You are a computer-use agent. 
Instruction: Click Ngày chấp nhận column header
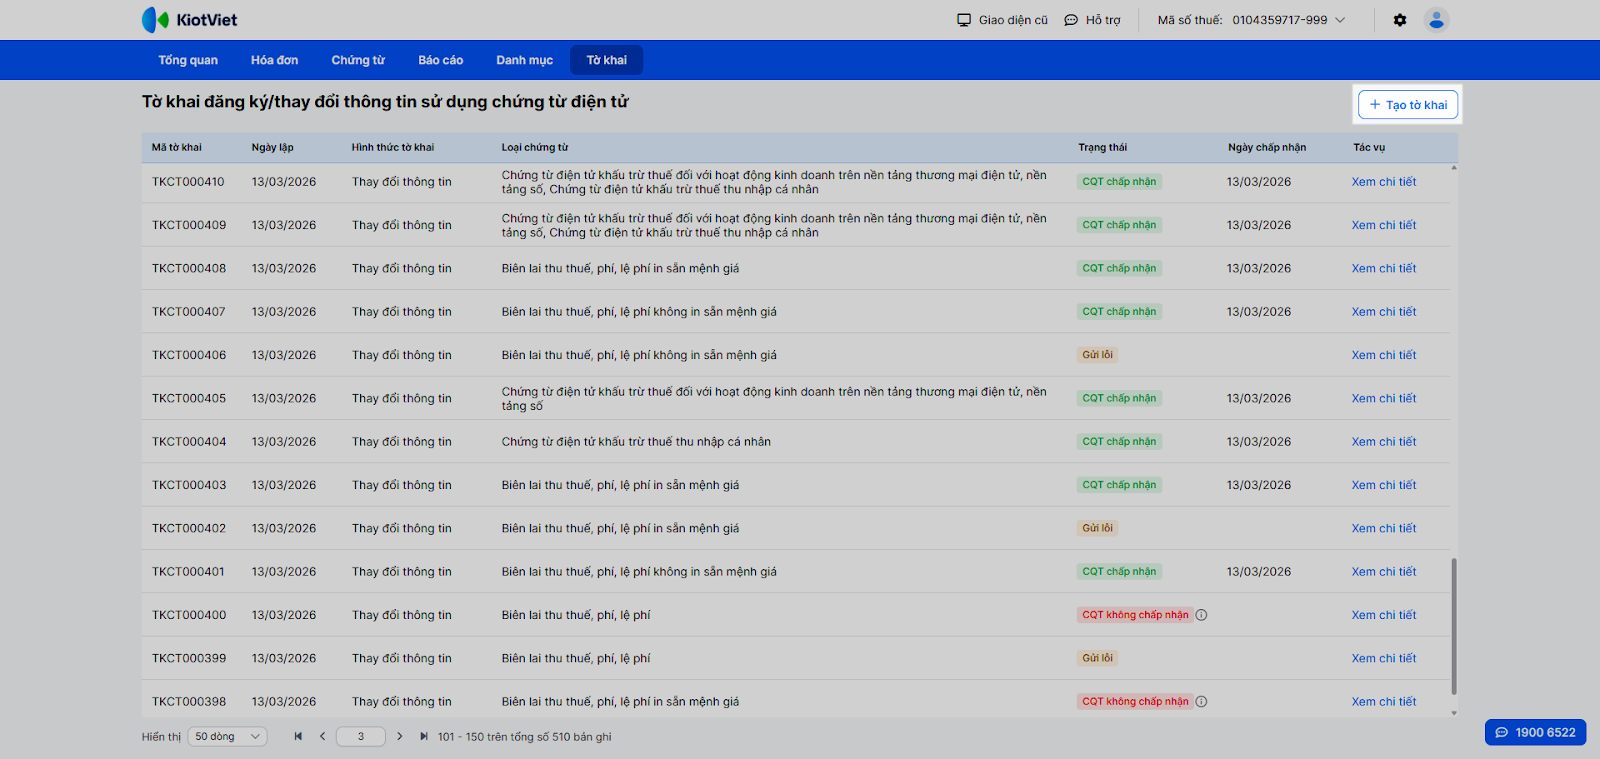click(x=1267, y=147)
